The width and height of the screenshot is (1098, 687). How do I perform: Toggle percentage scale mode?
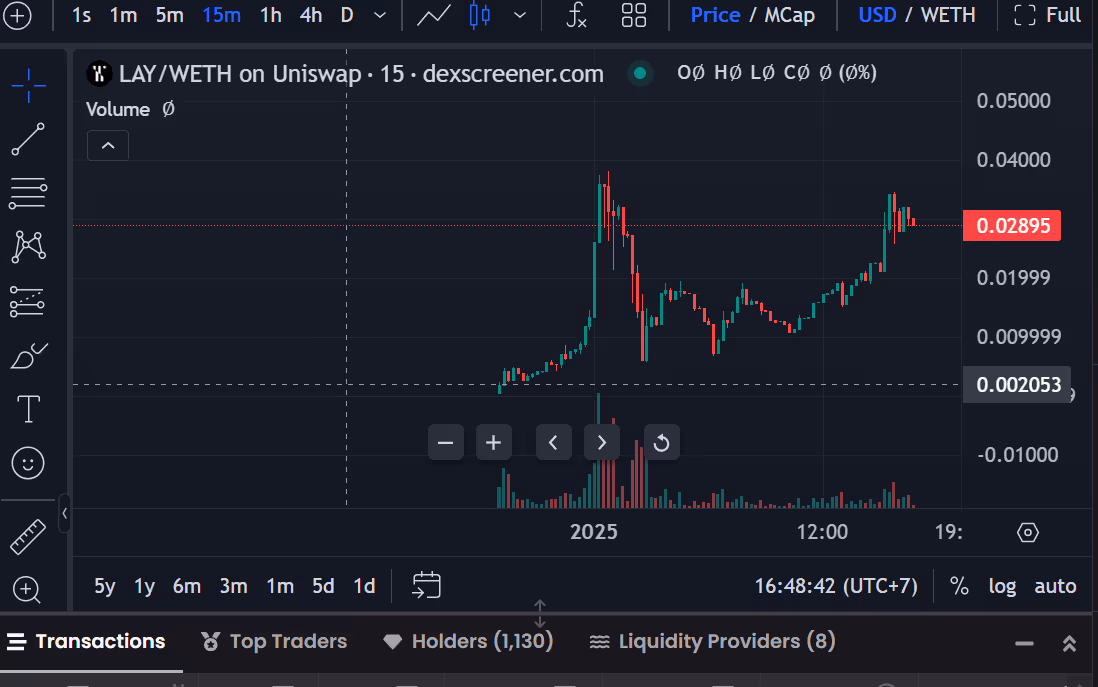(959, 586)
